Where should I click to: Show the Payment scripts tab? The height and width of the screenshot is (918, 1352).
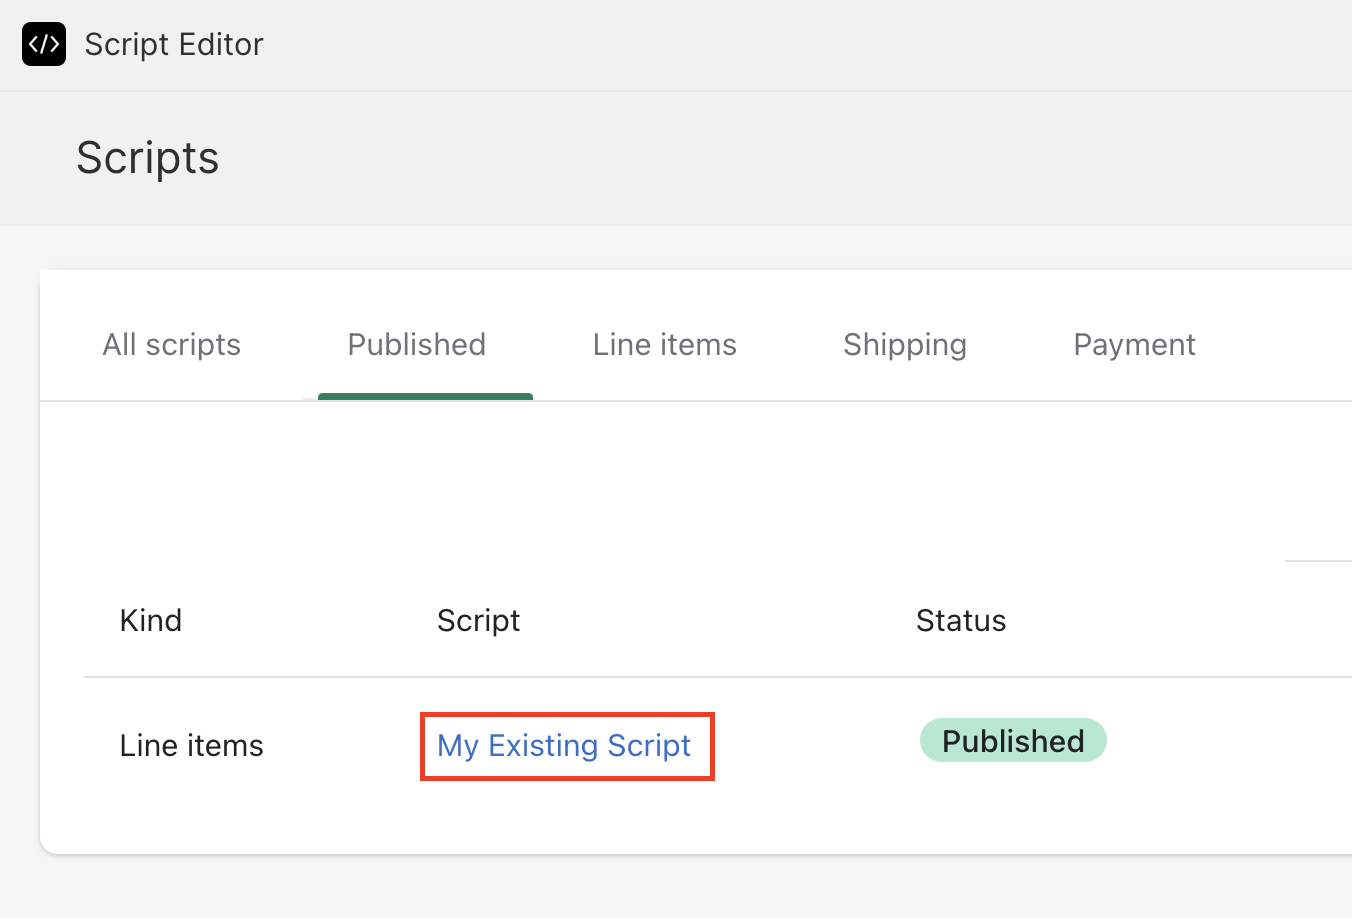(x=1134, y=345)
